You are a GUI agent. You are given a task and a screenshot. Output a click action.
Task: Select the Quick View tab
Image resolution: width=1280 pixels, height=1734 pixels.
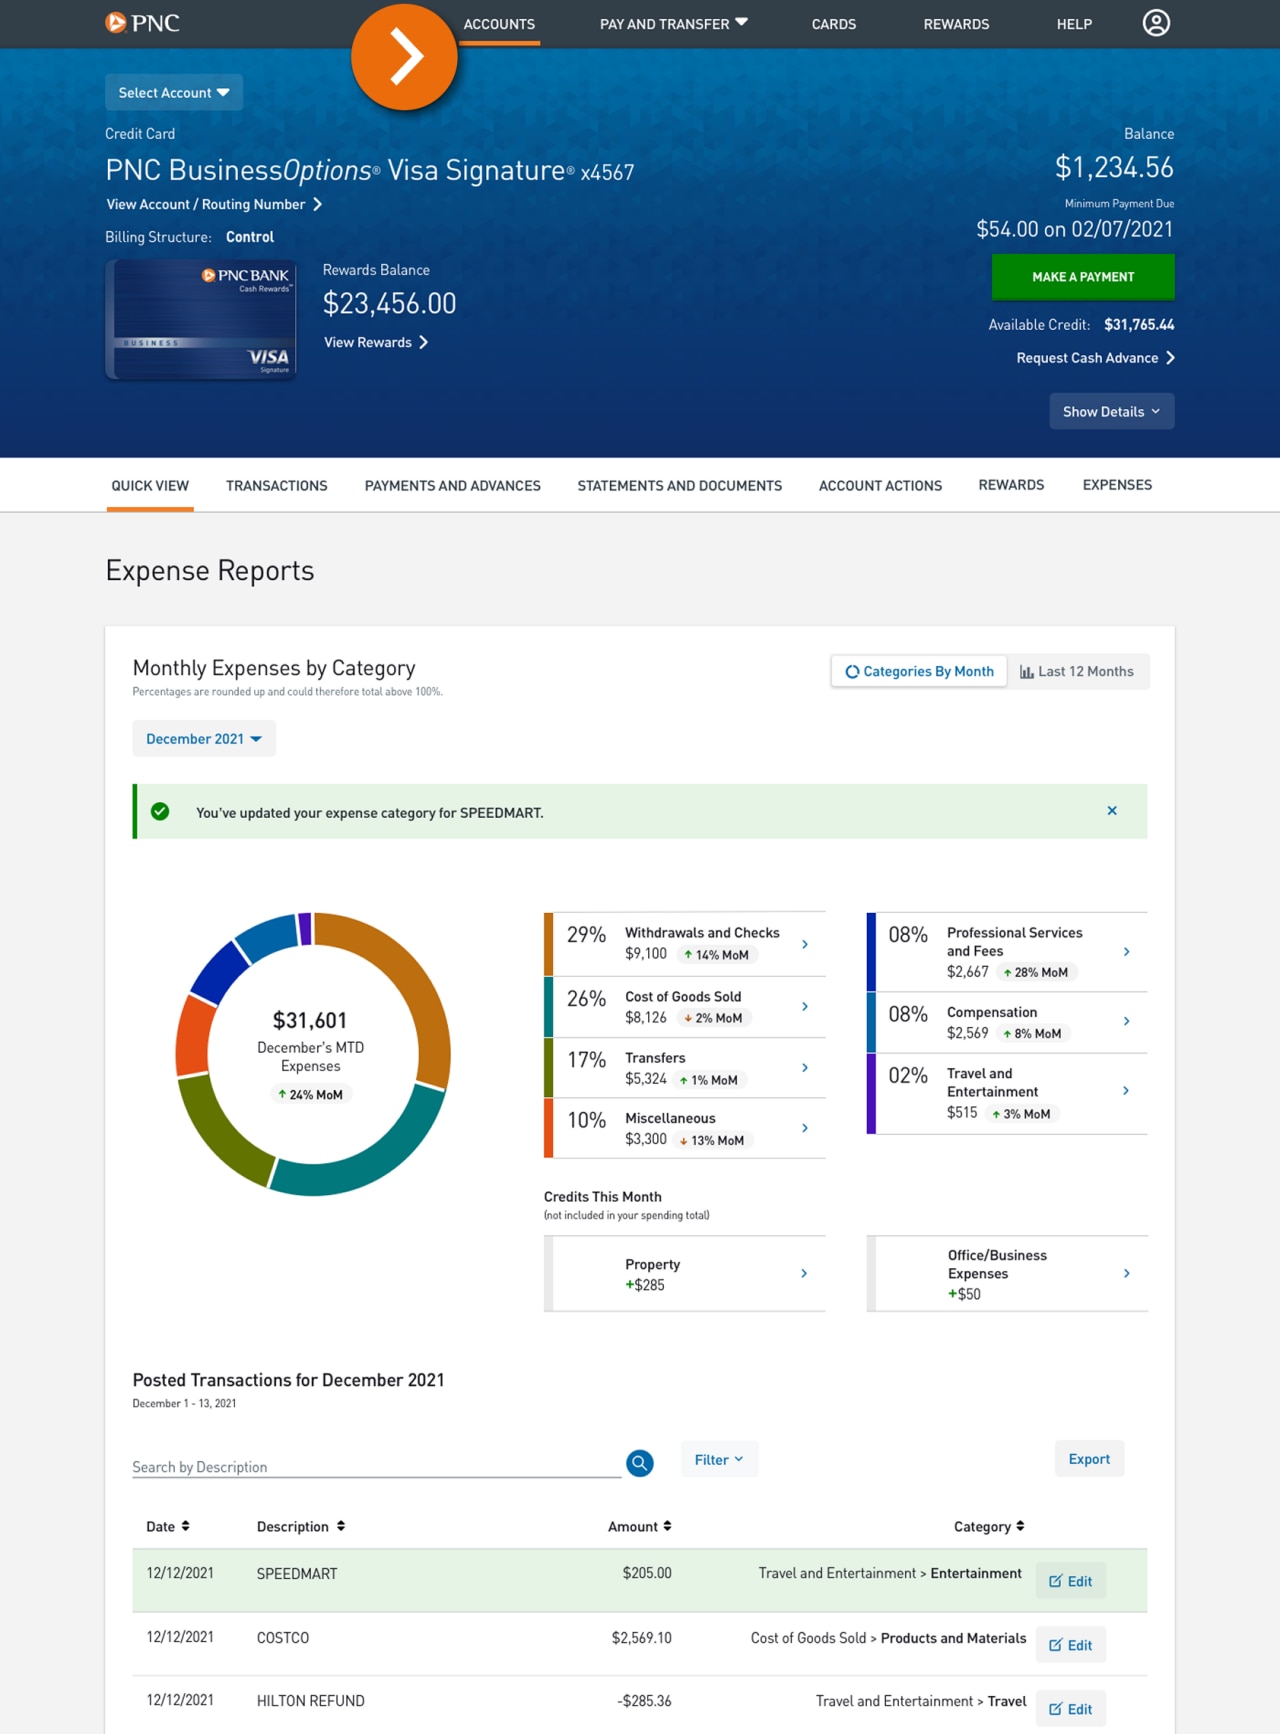150,485
